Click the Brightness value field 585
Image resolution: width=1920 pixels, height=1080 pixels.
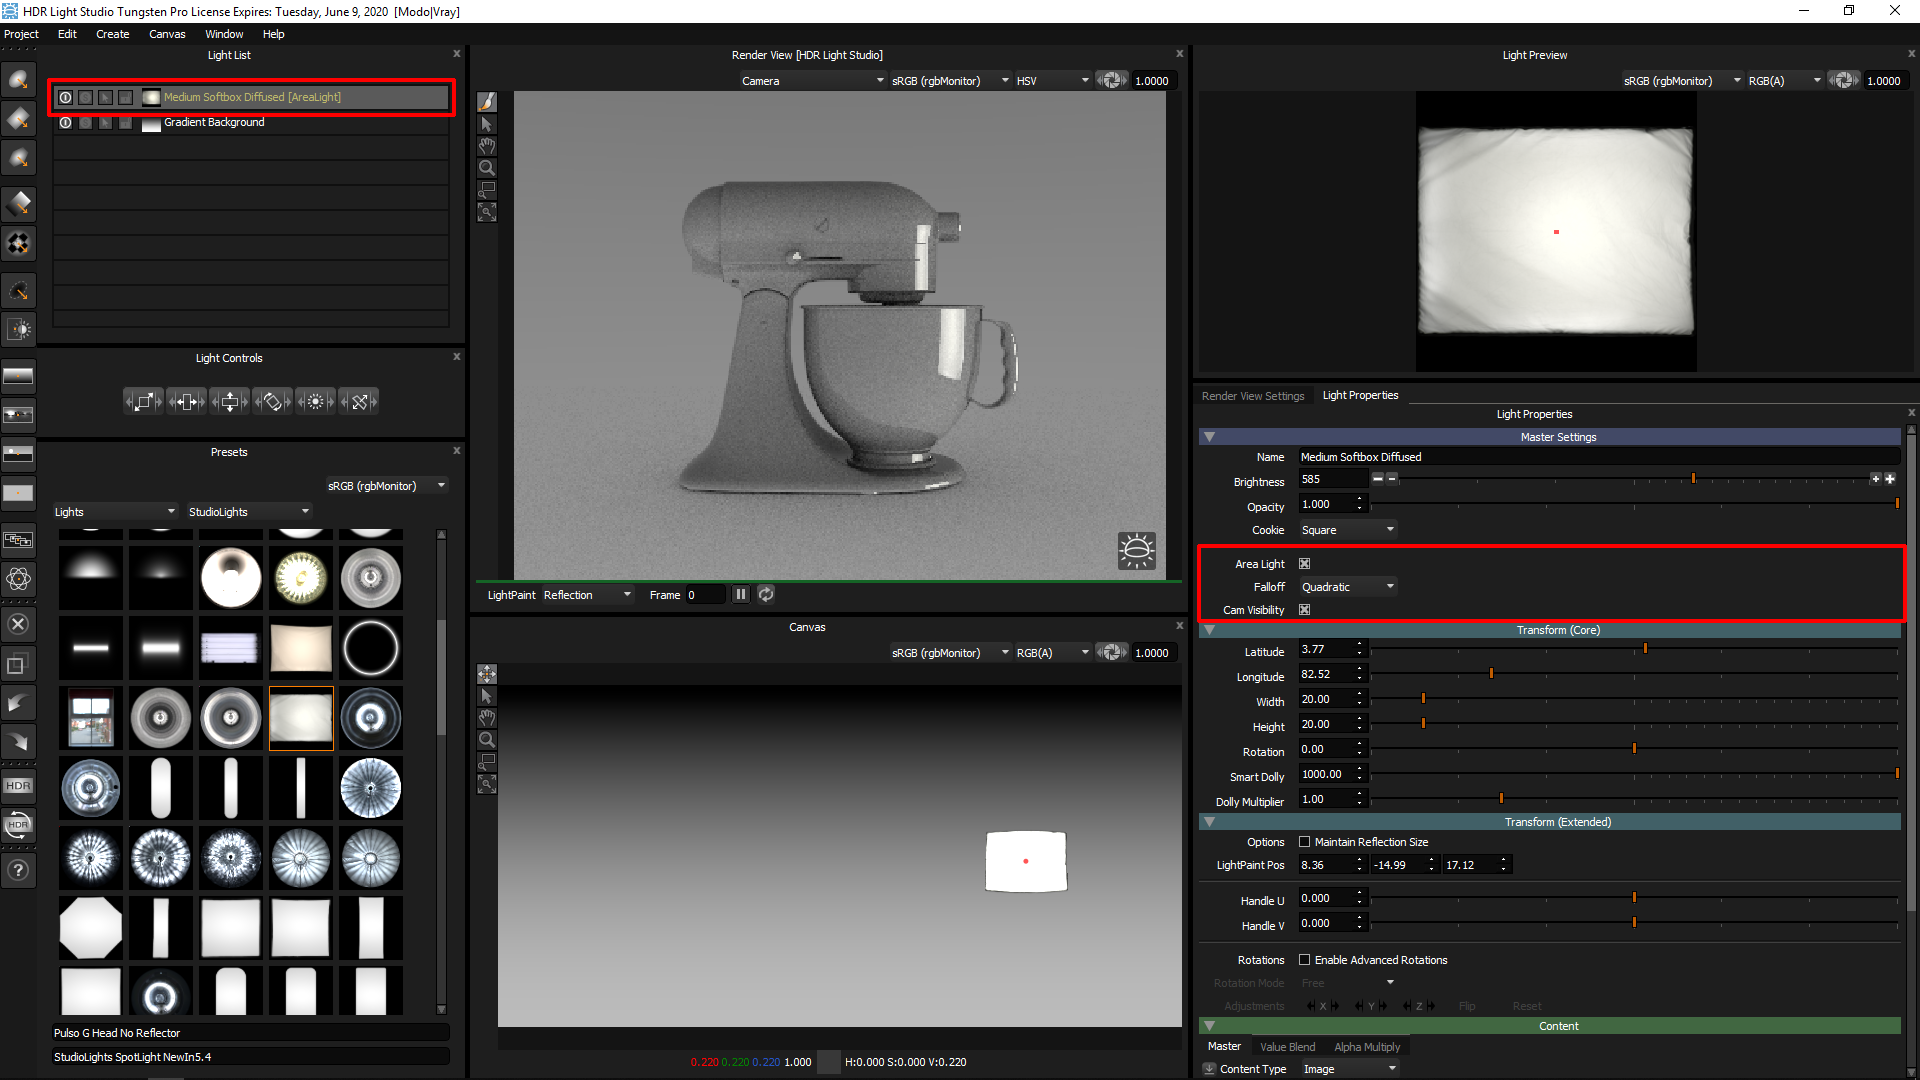[x=1332, y=480]
